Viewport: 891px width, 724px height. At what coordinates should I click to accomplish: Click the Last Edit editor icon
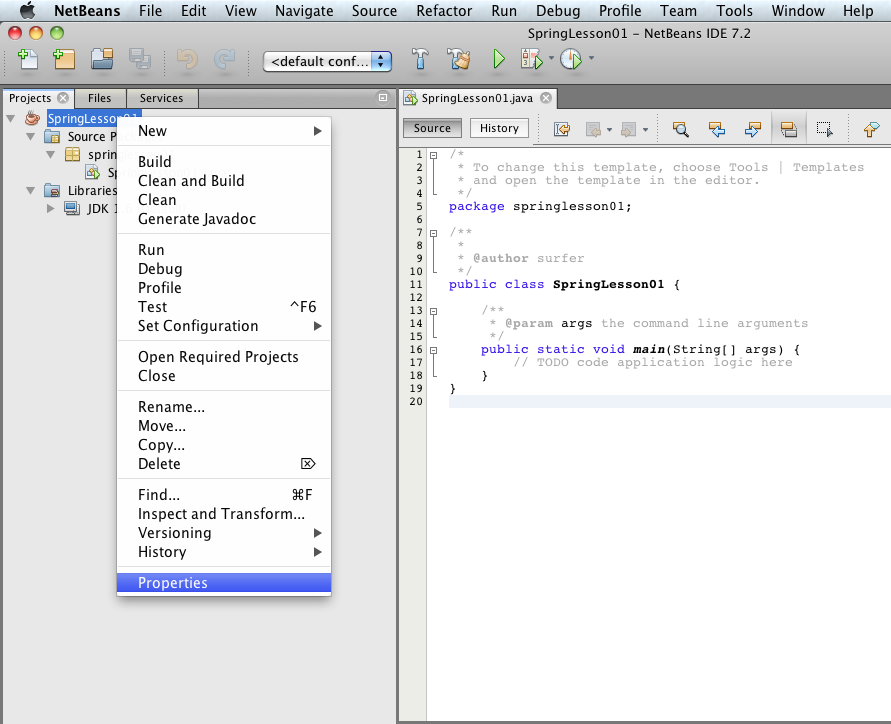click(562, 129)
